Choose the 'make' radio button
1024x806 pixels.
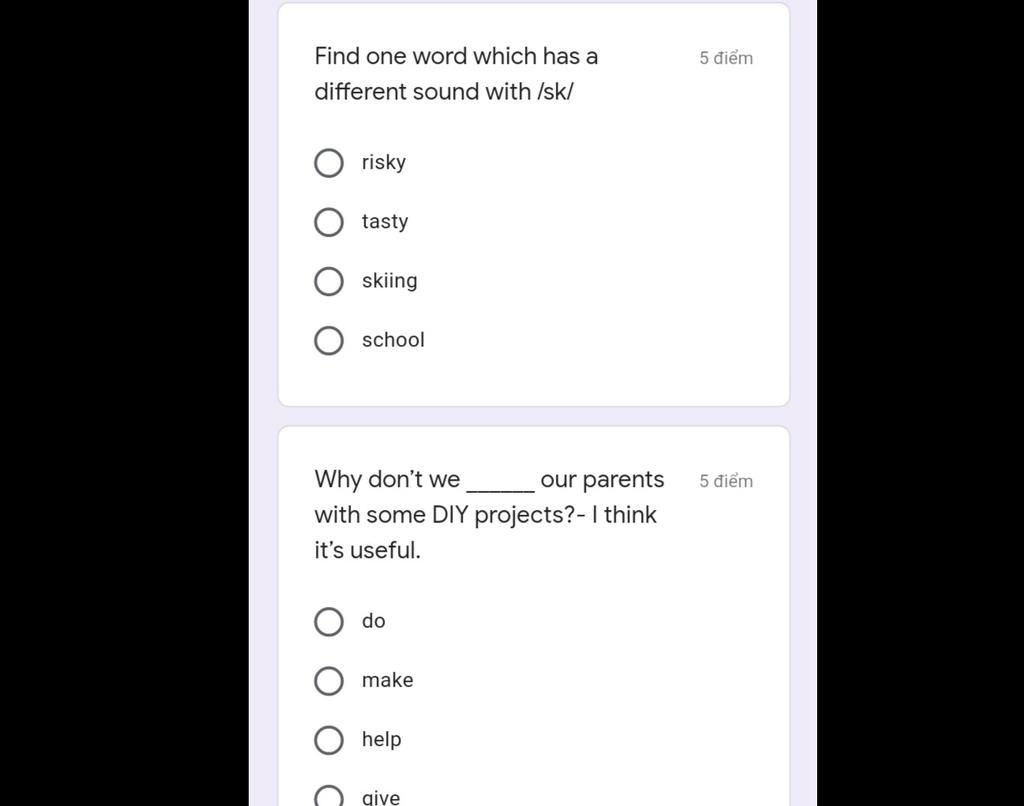(x=329, y=681)
